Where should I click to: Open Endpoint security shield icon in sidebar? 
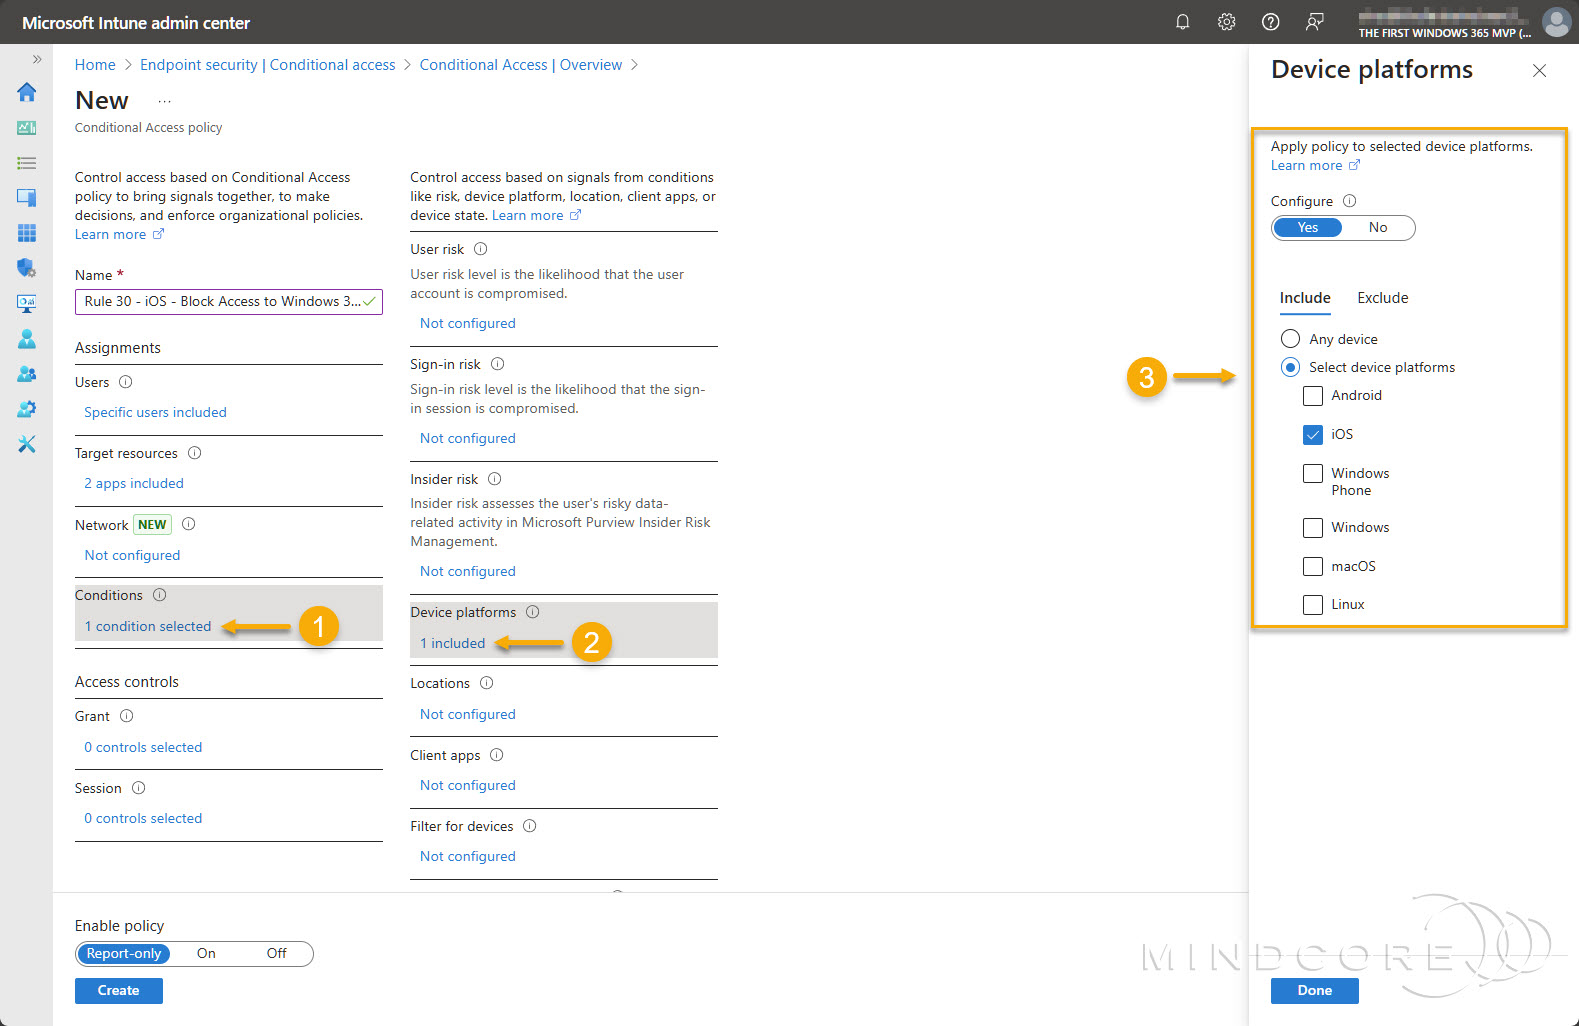click(27, 268)
